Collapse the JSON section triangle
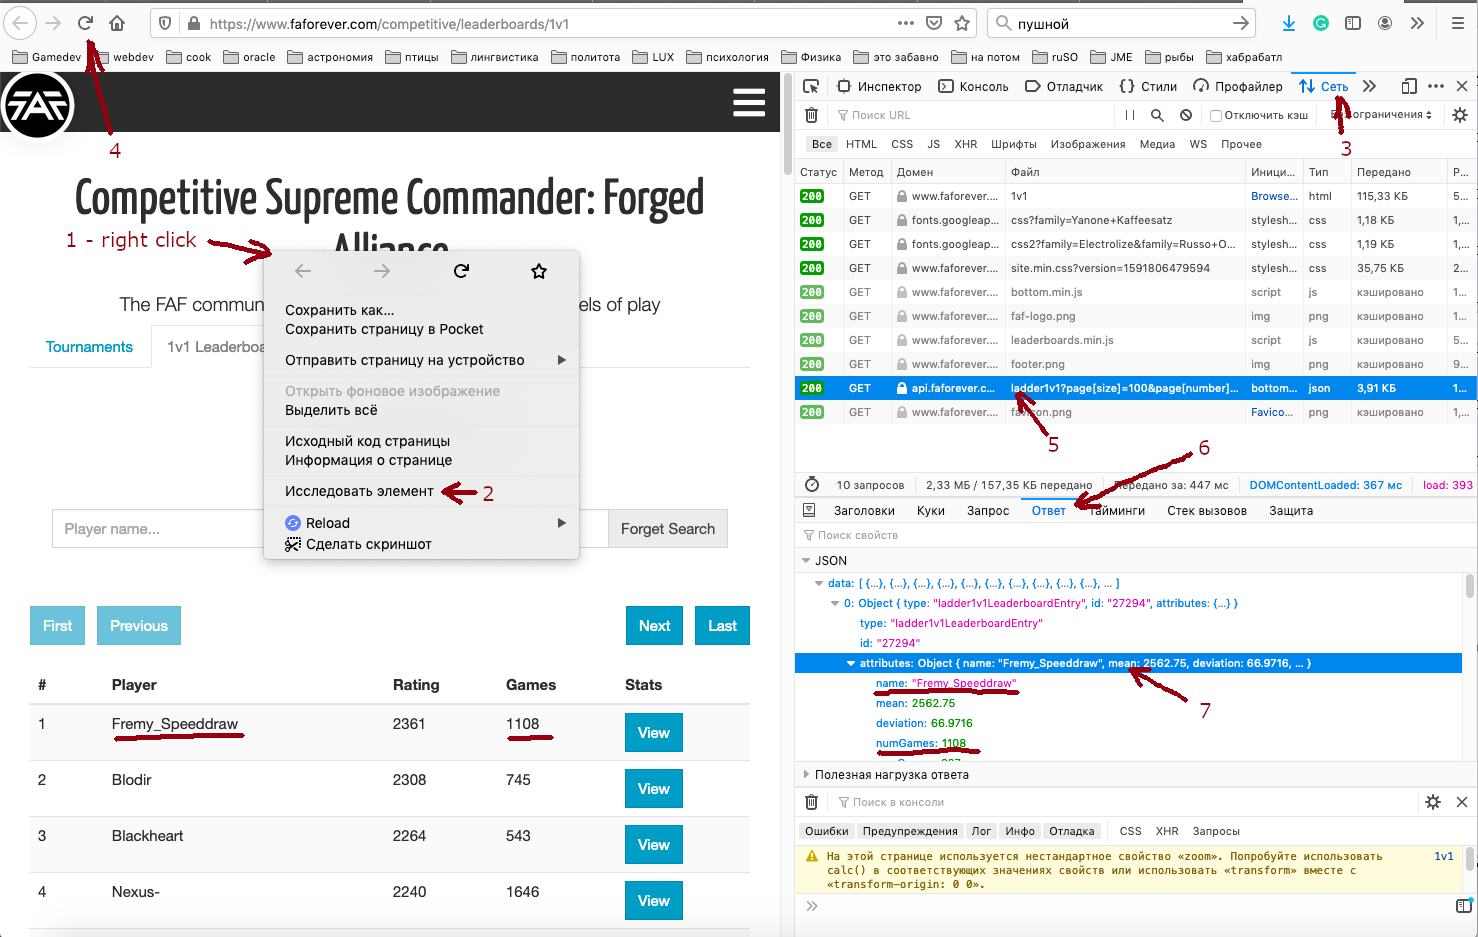Screen dimensions: 1478x937 tap(806, 561)
